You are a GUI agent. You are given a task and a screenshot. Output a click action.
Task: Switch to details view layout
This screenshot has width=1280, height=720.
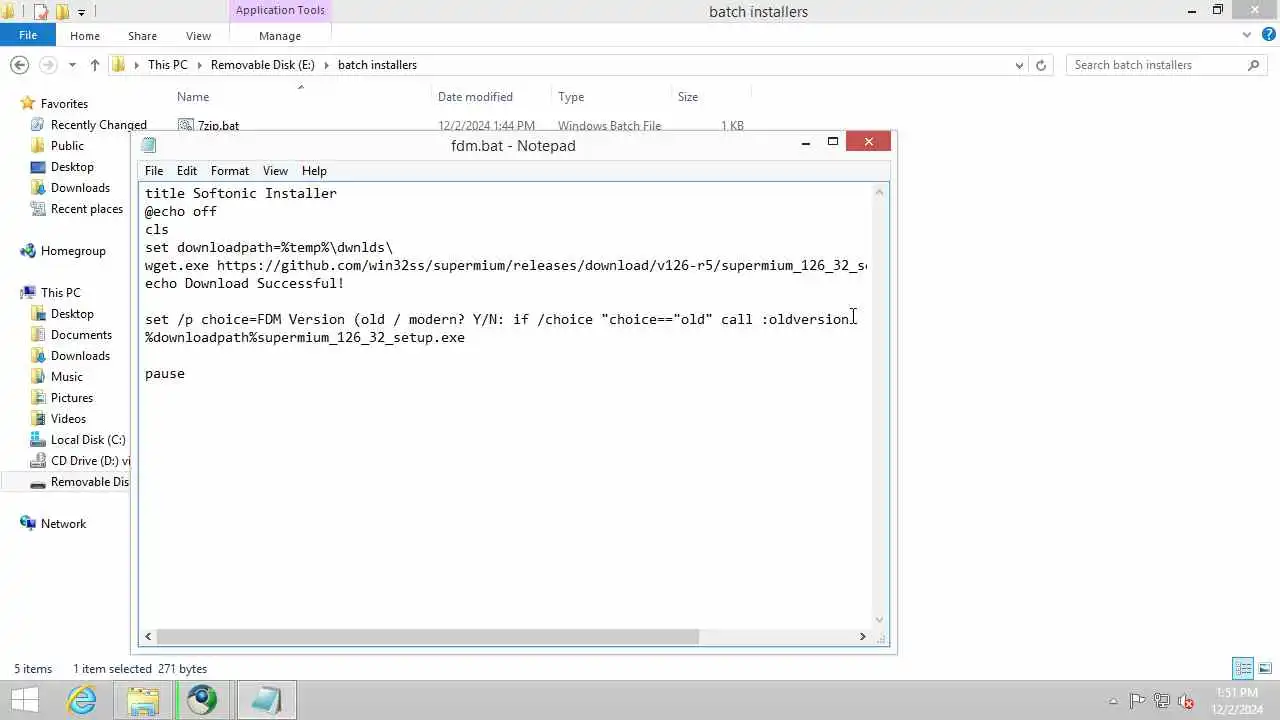pyautogui.click(x=1243, y=668)
